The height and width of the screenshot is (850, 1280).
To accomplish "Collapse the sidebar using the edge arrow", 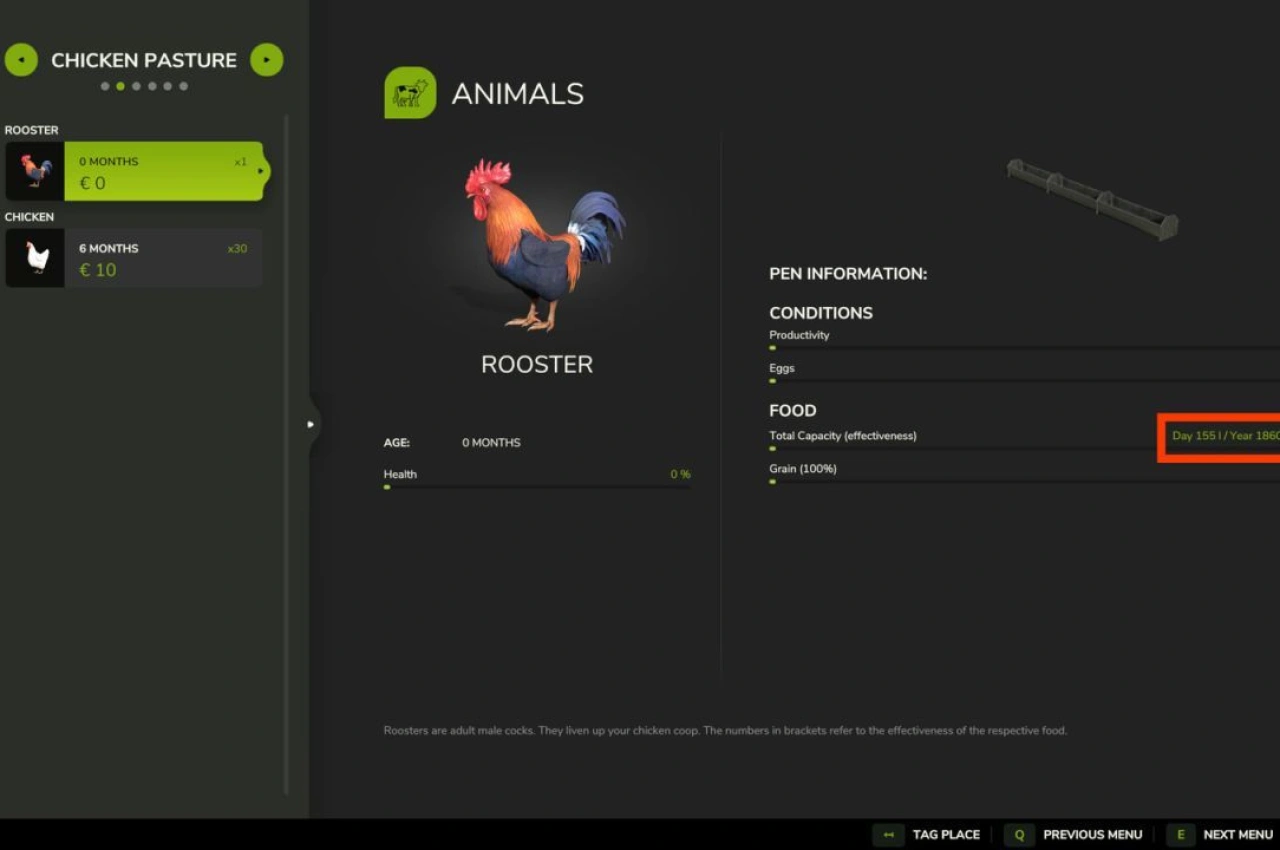I will [x=310, y=424].
